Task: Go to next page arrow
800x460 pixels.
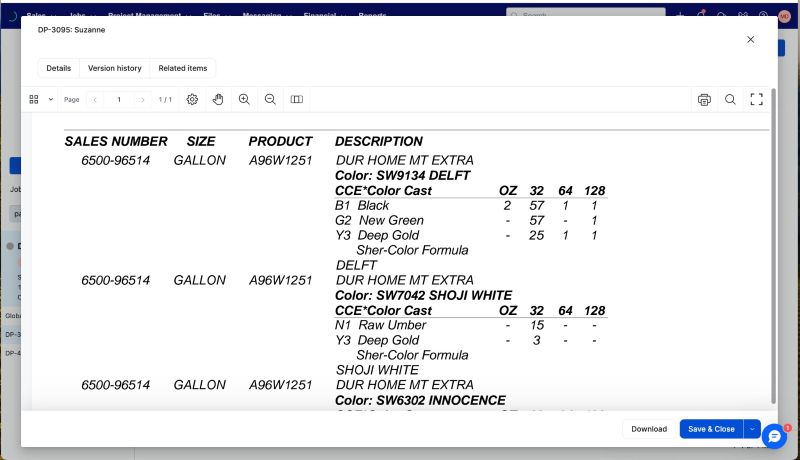Action: 142,99
